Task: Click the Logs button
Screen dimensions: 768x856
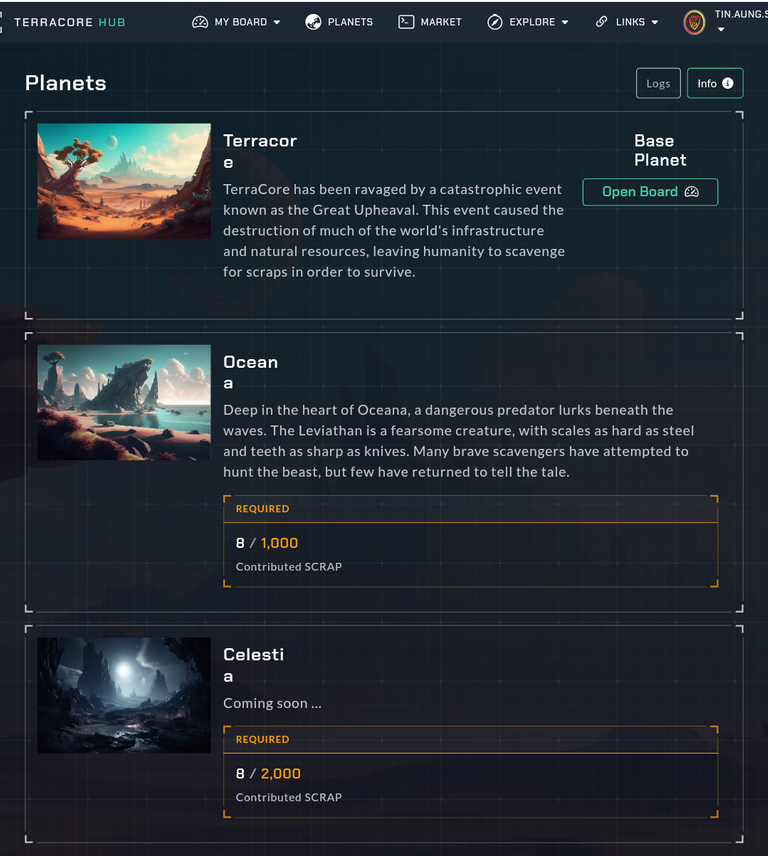Action: [x=658, y=83]
